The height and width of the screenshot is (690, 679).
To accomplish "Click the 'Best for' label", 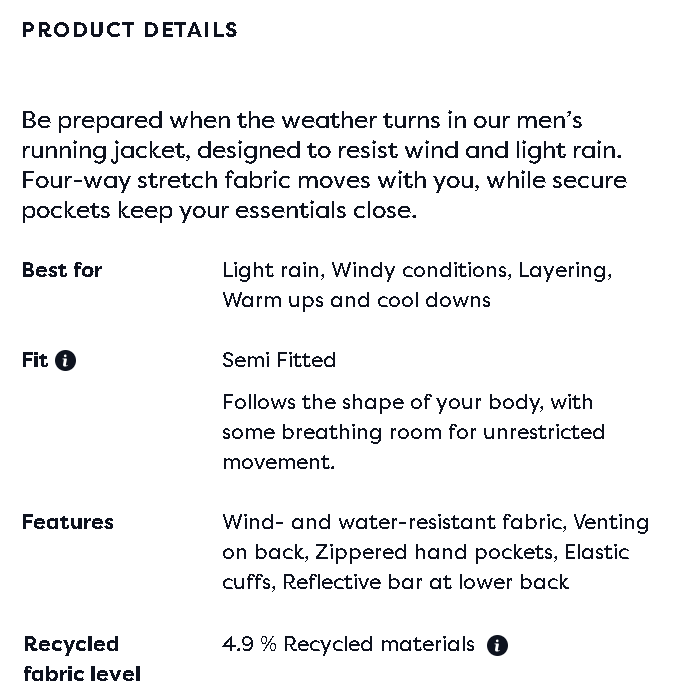I will [62, 270].
